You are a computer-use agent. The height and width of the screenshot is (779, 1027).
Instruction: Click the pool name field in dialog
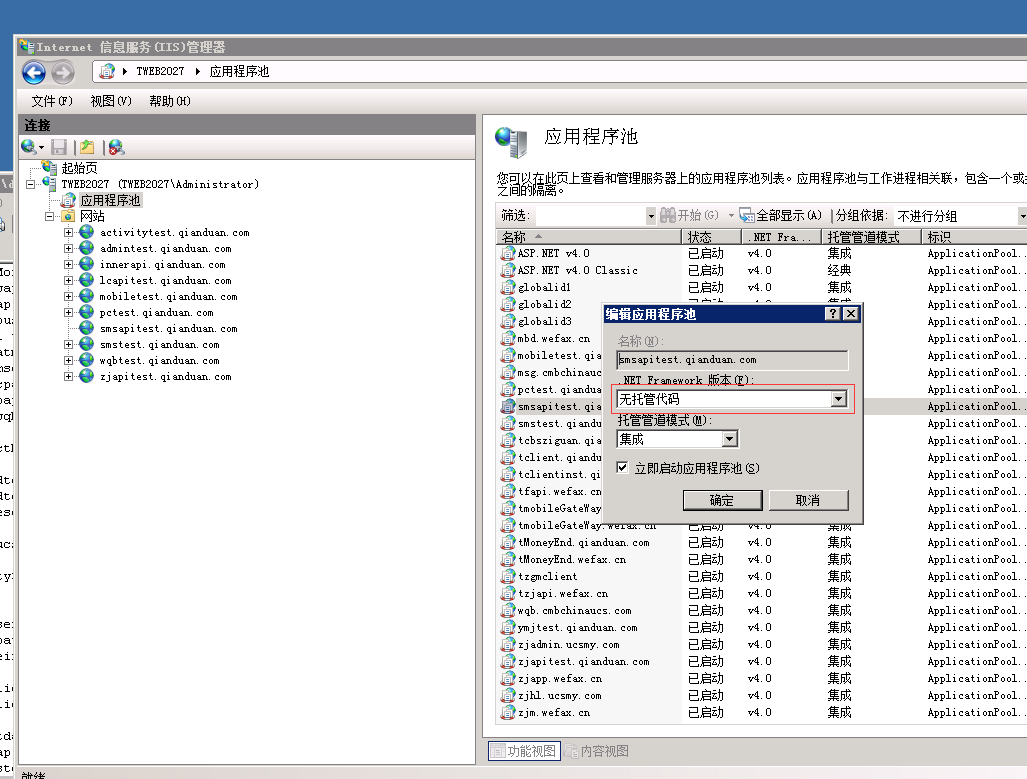point(732,360)
